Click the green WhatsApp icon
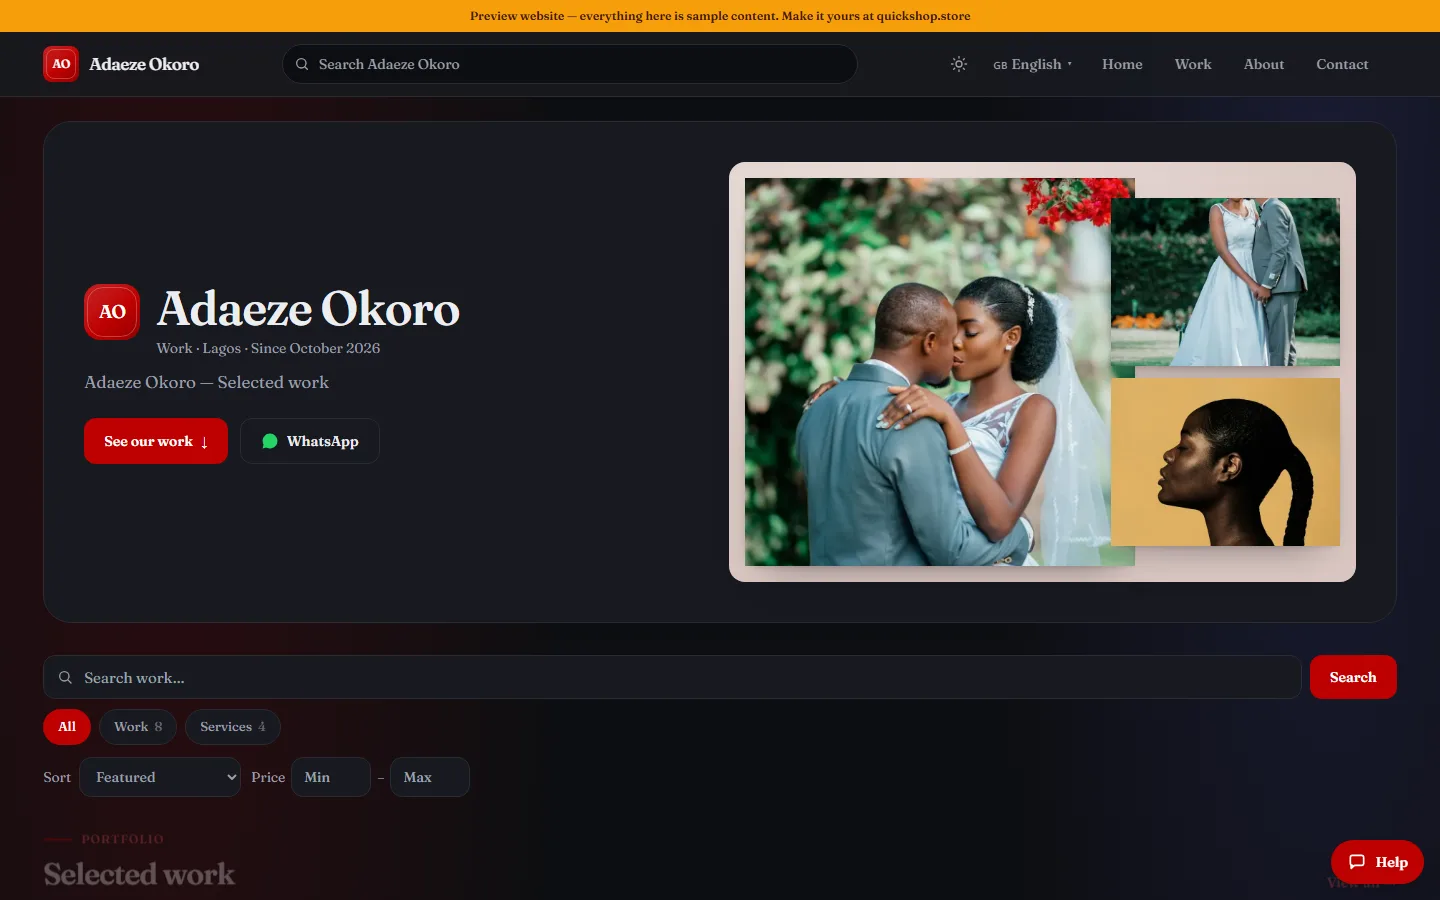The width and height of the screenshot is (1440, 900). [x=270, y=441]
